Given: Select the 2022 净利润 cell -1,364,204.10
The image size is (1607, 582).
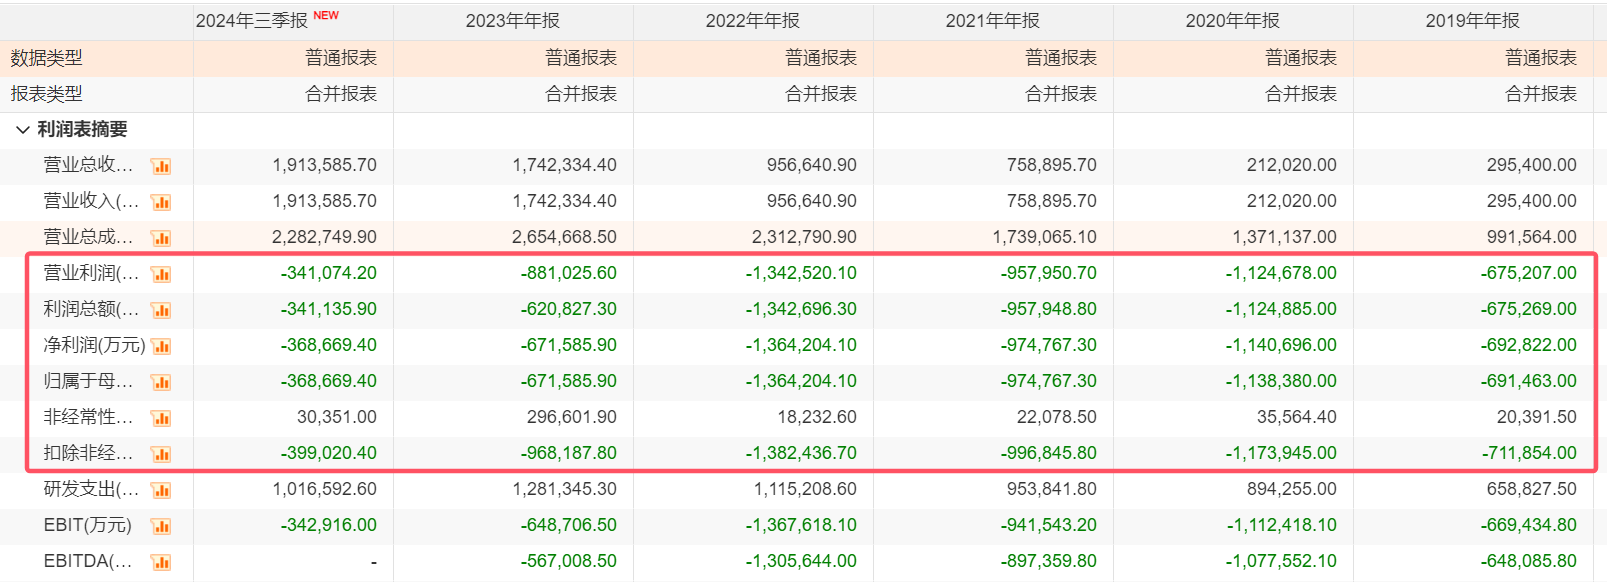Looking at the screenshot, I should (x=800, y=345).
